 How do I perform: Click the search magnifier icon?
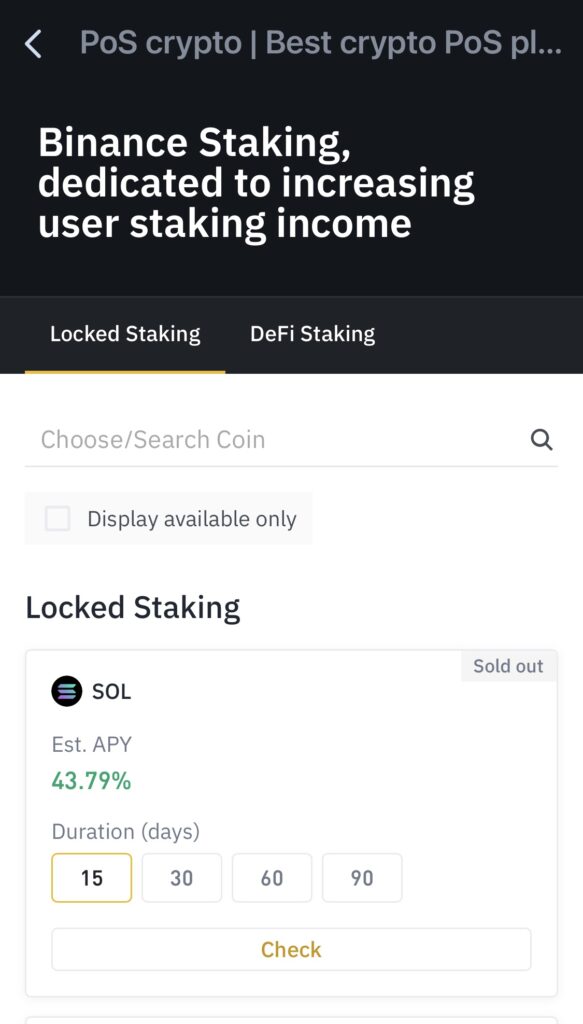(541, 440)
